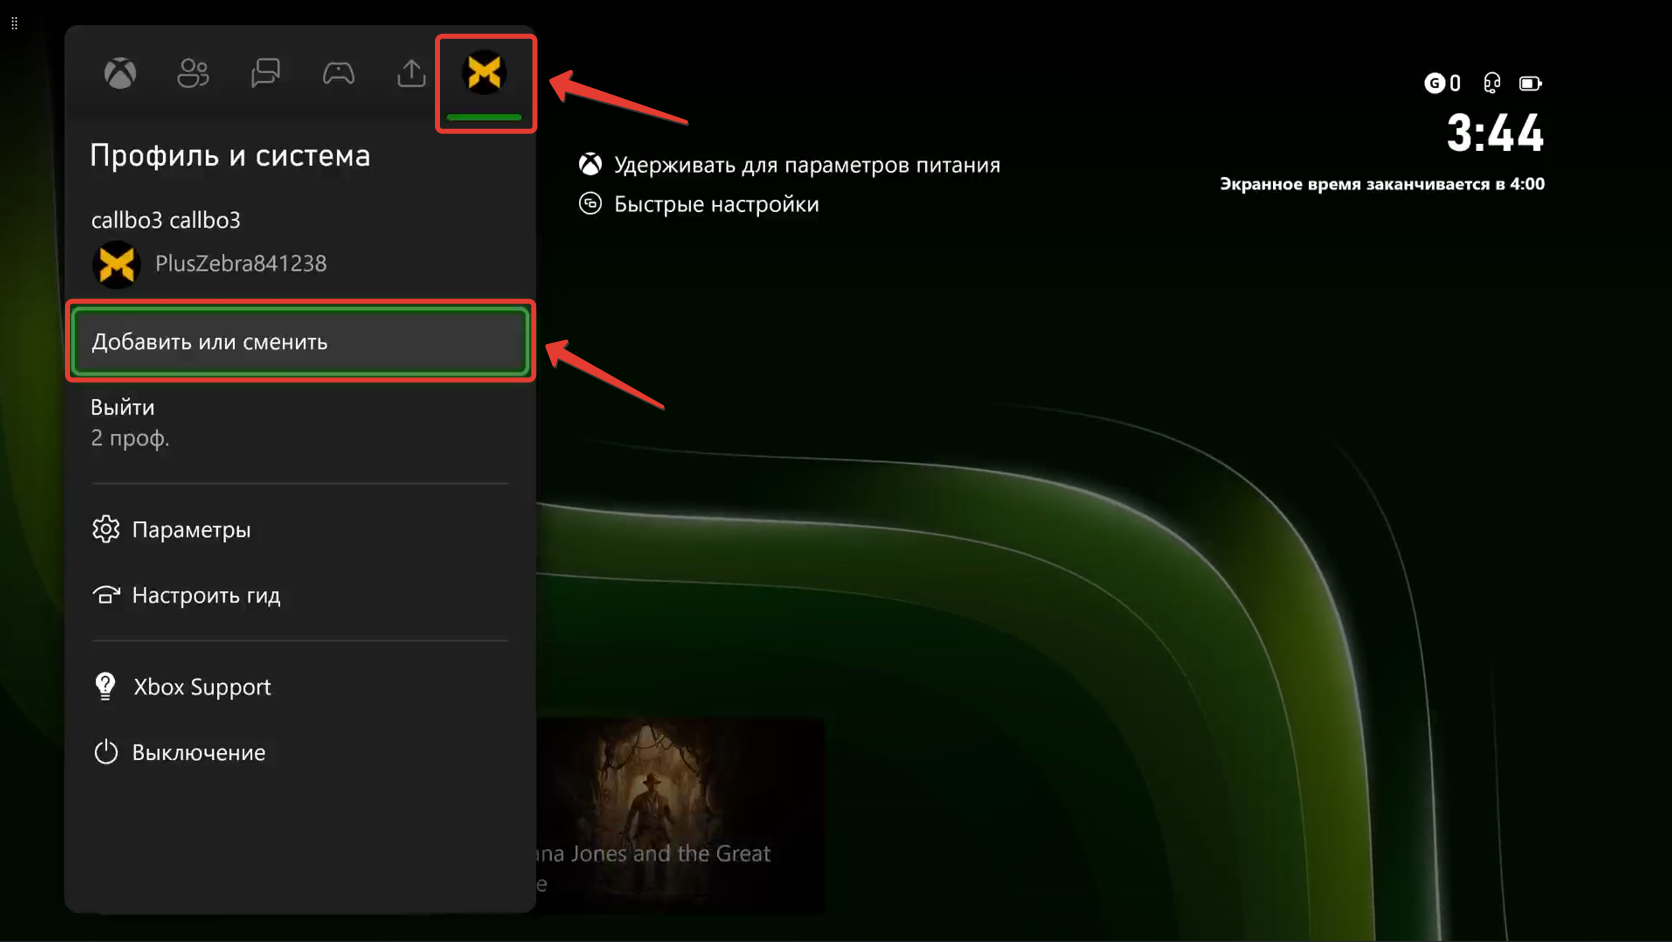Screen dimensions: 1672x942
Task: Open the Xbox home tab icon
Action: tap(120, 73)
